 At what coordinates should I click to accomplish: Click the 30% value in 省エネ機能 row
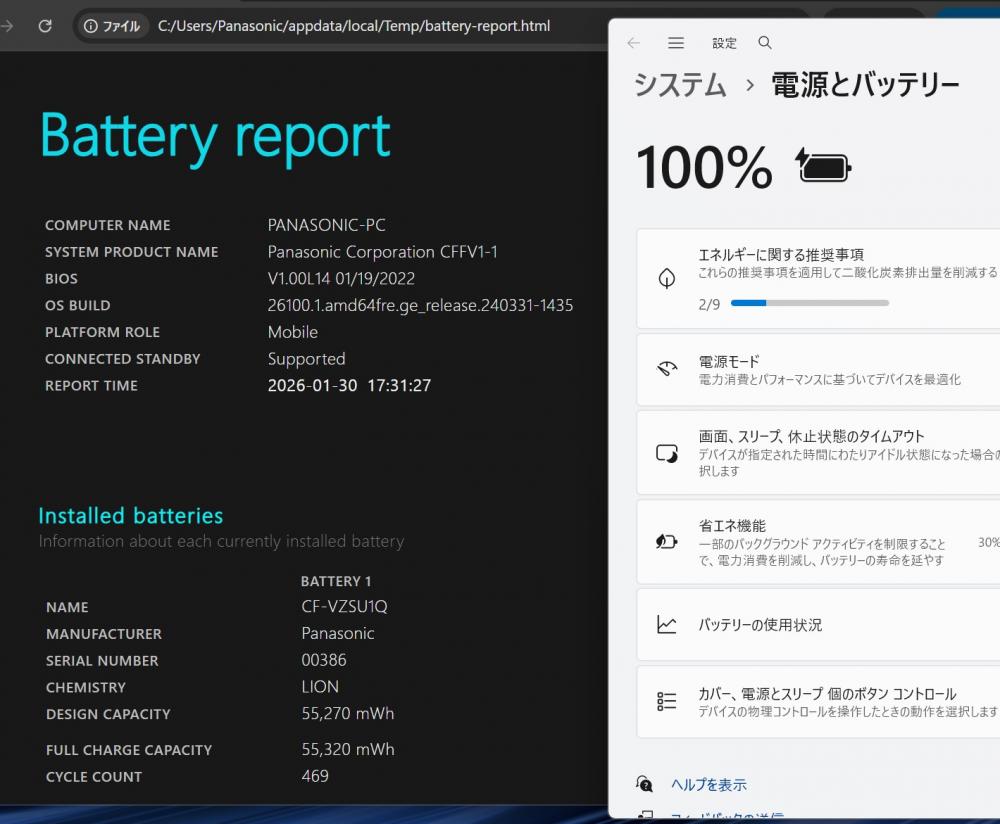coord(989,542)
